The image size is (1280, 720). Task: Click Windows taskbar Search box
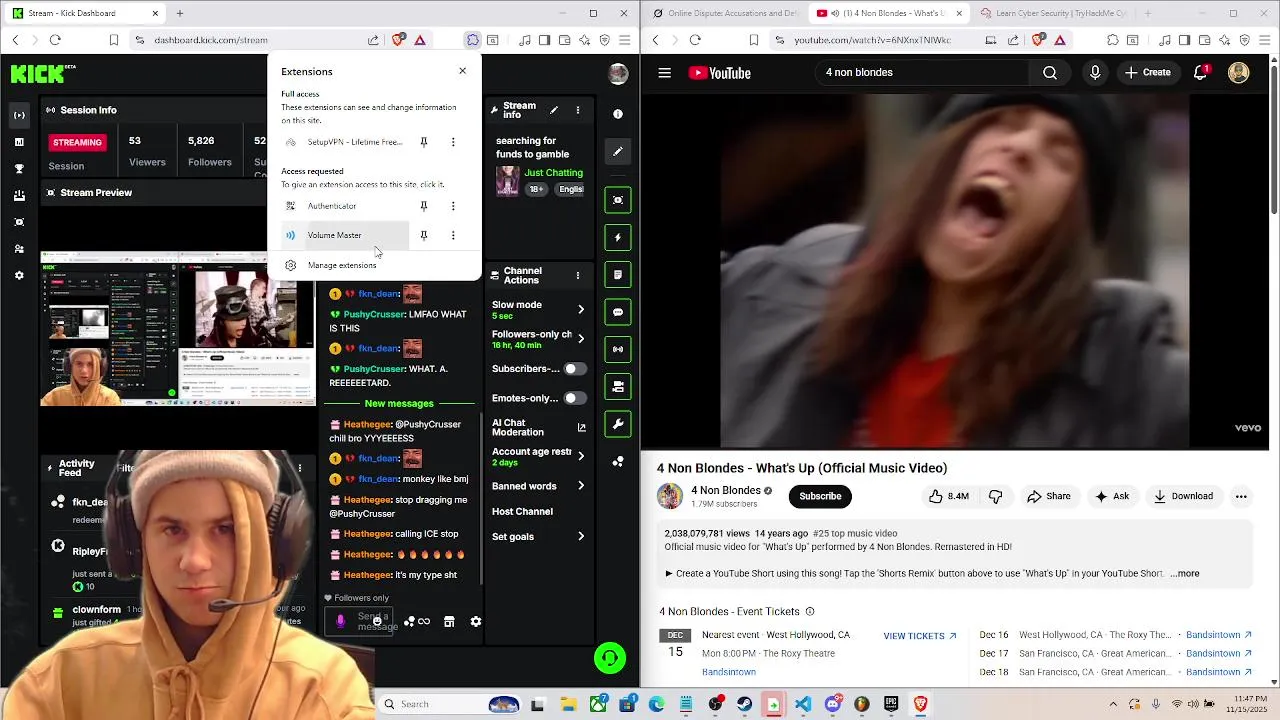pos(450,704)
